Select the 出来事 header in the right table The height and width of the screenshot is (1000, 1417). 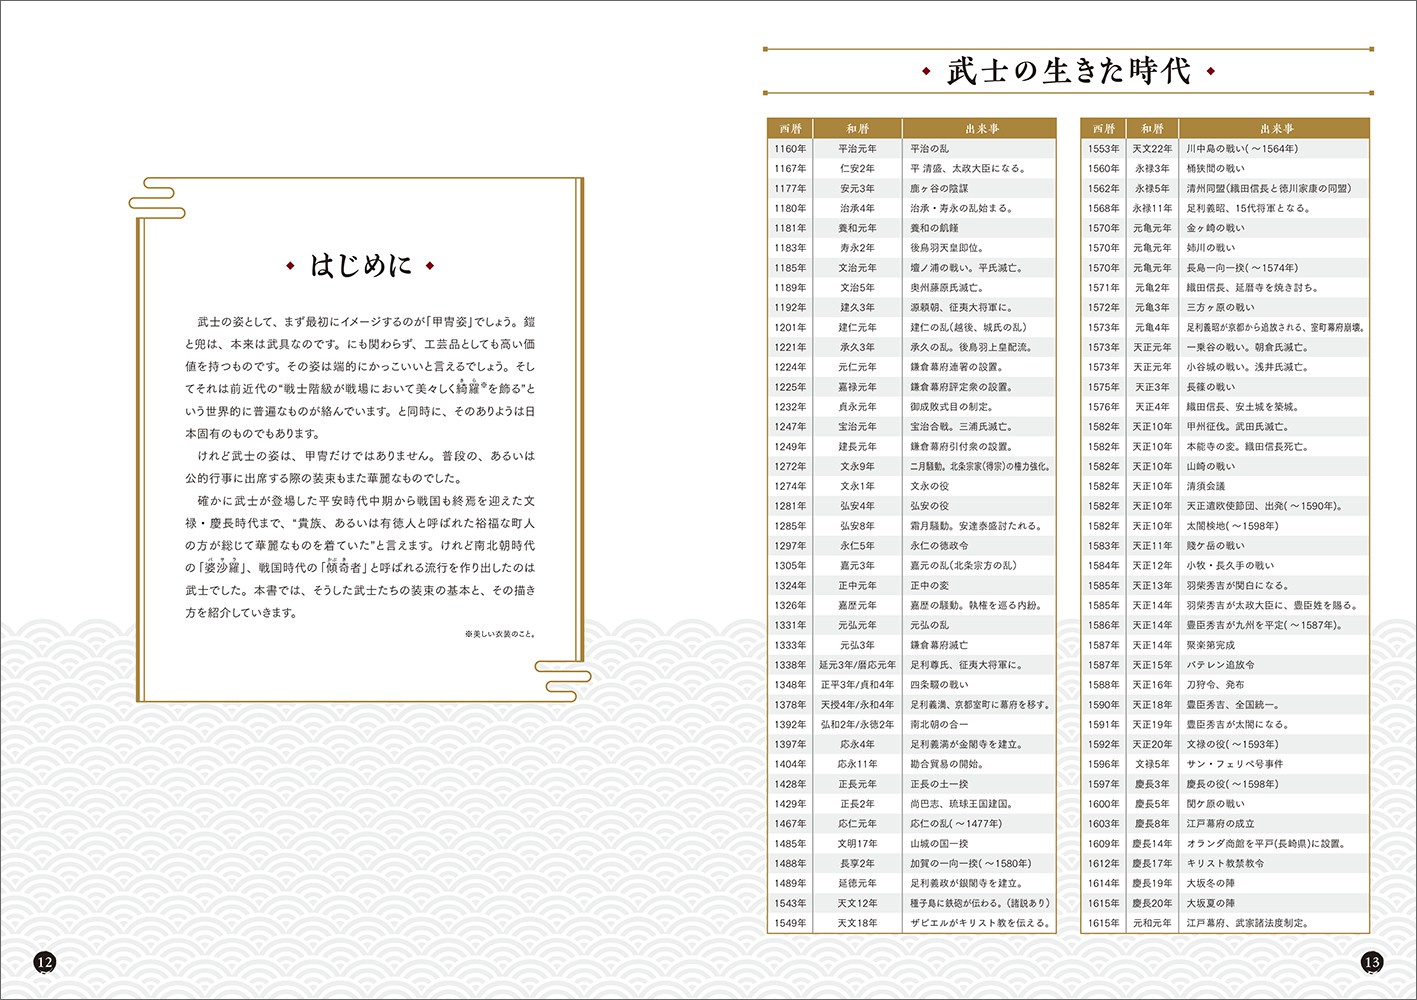click(x=1276, y=129)
